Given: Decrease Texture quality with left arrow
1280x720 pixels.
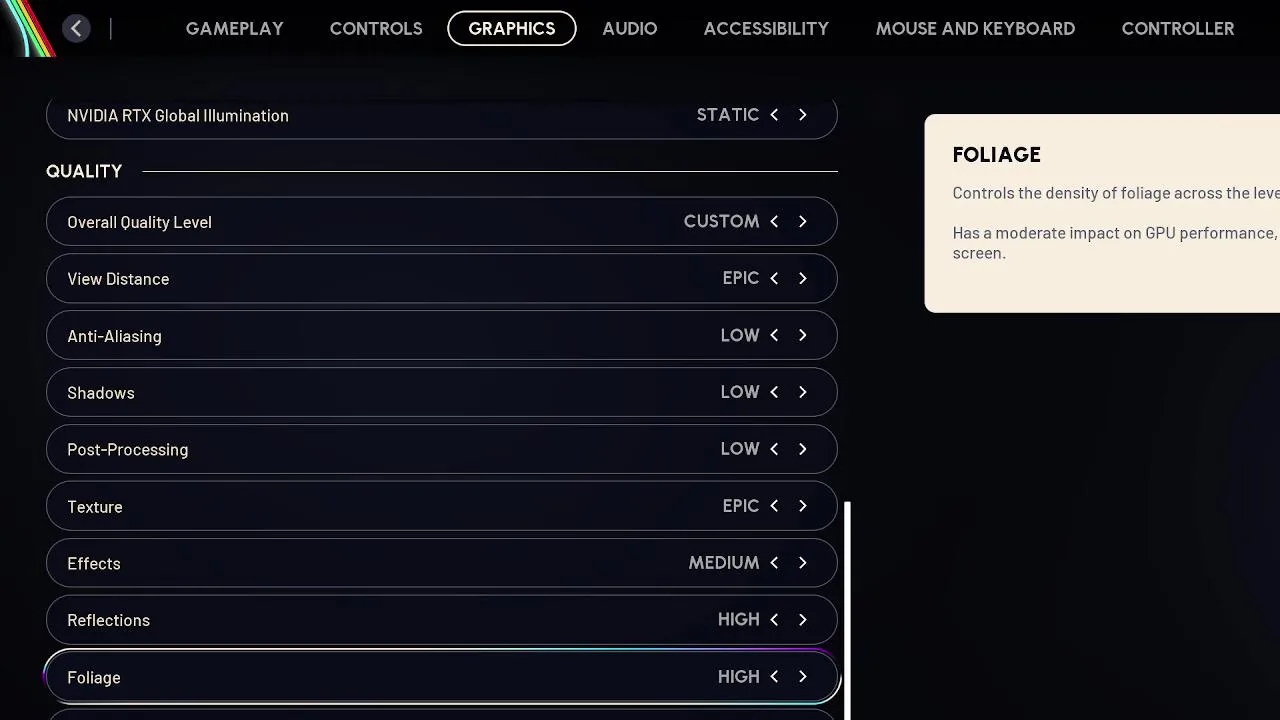Looking at the screenshot, I should coord(774,506).
